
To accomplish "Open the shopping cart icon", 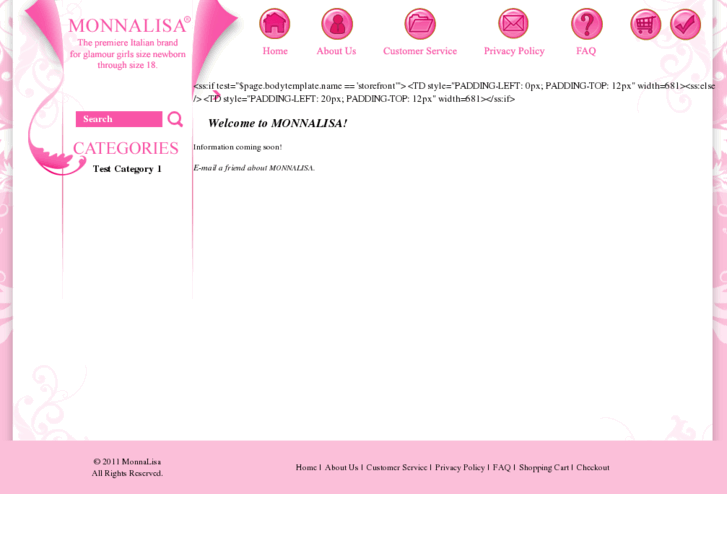I will point(645,24).
